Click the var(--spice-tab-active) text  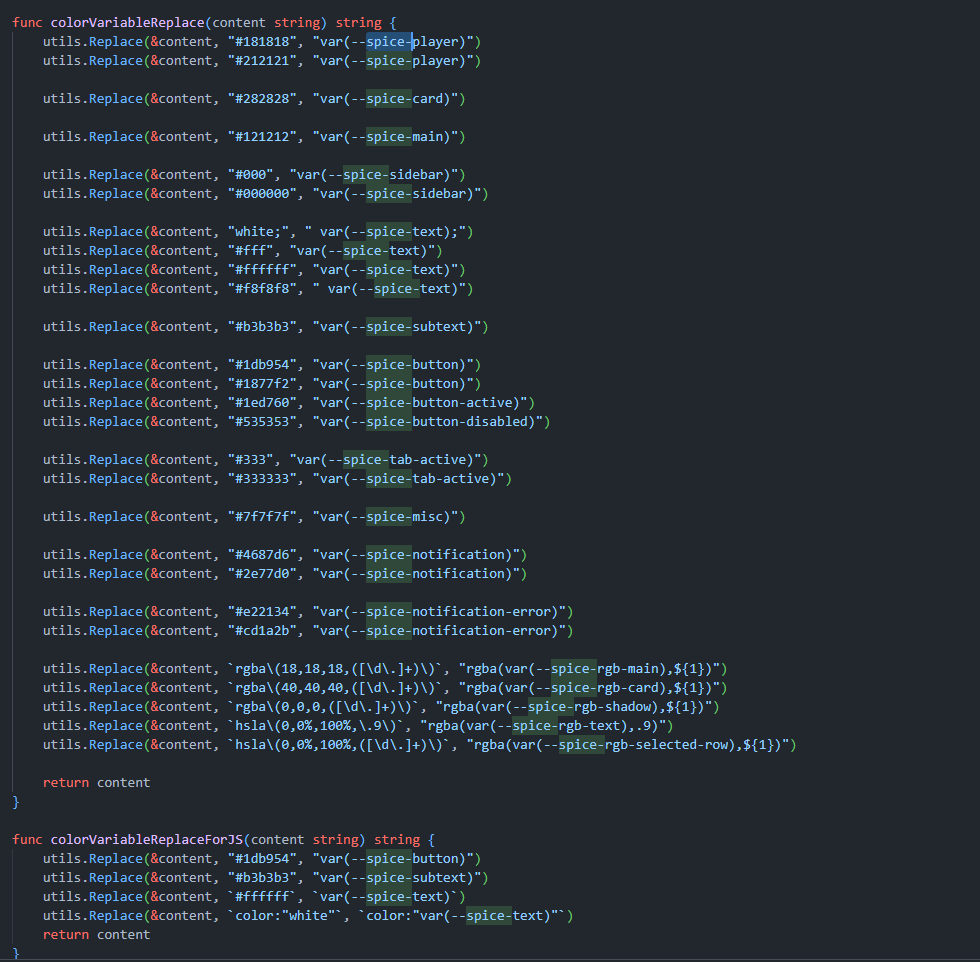click(x=389, y=459)
